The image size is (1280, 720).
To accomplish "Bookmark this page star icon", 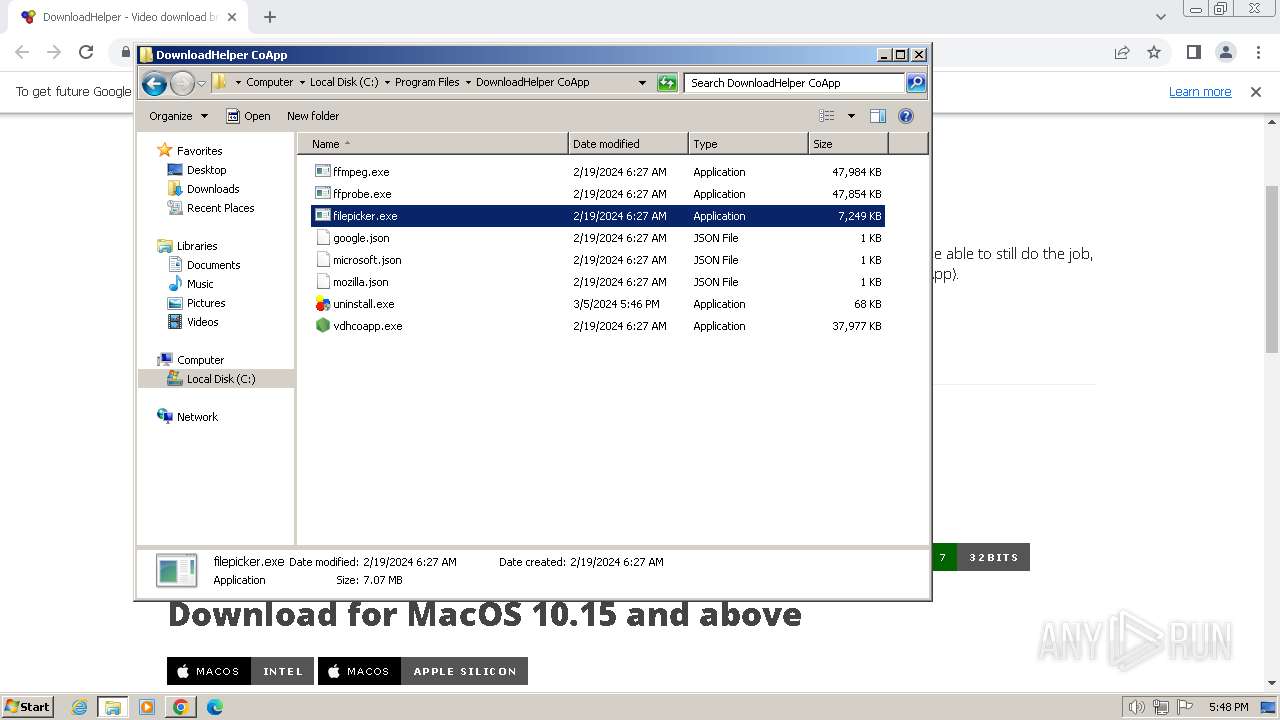I will [x=1154, y=52].
